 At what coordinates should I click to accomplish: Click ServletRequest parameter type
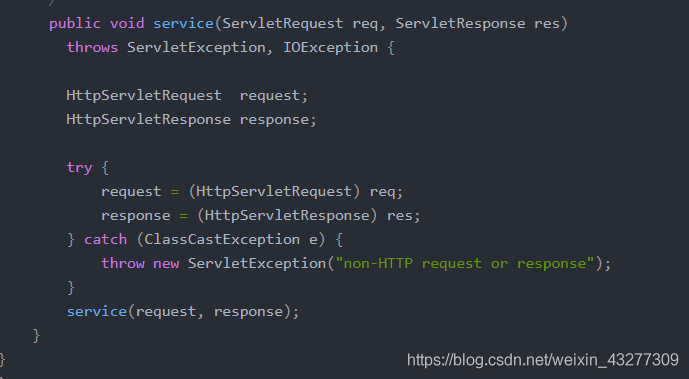click(x=283, y=24)
